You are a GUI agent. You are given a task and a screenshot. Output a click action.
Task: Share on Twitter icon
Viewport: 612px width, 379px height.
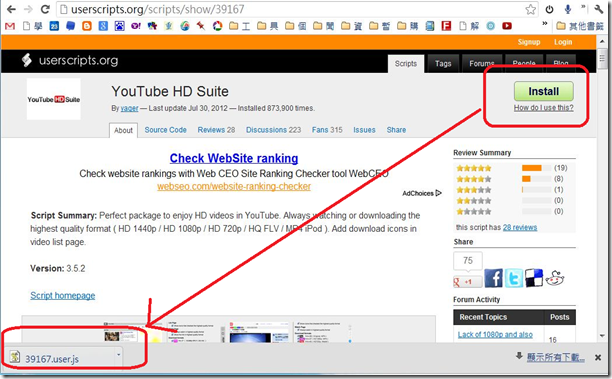pos(514,278)
